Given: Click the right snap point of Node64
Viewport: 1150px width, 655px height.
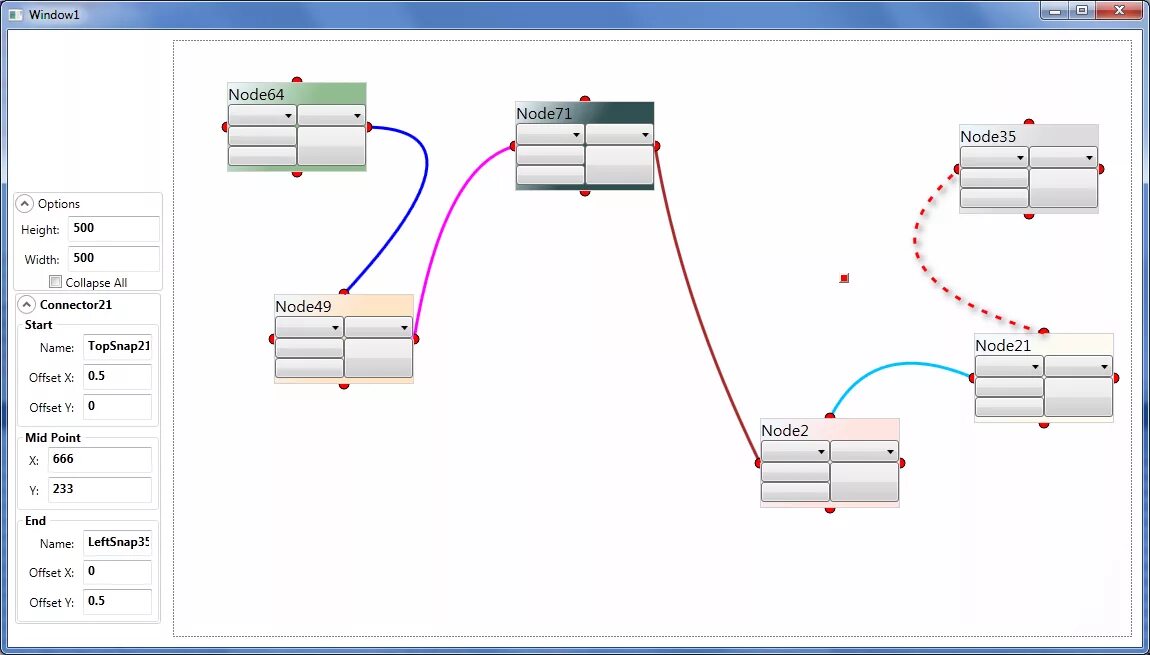Looking at the screenshot, I should (x=368, y=128).
